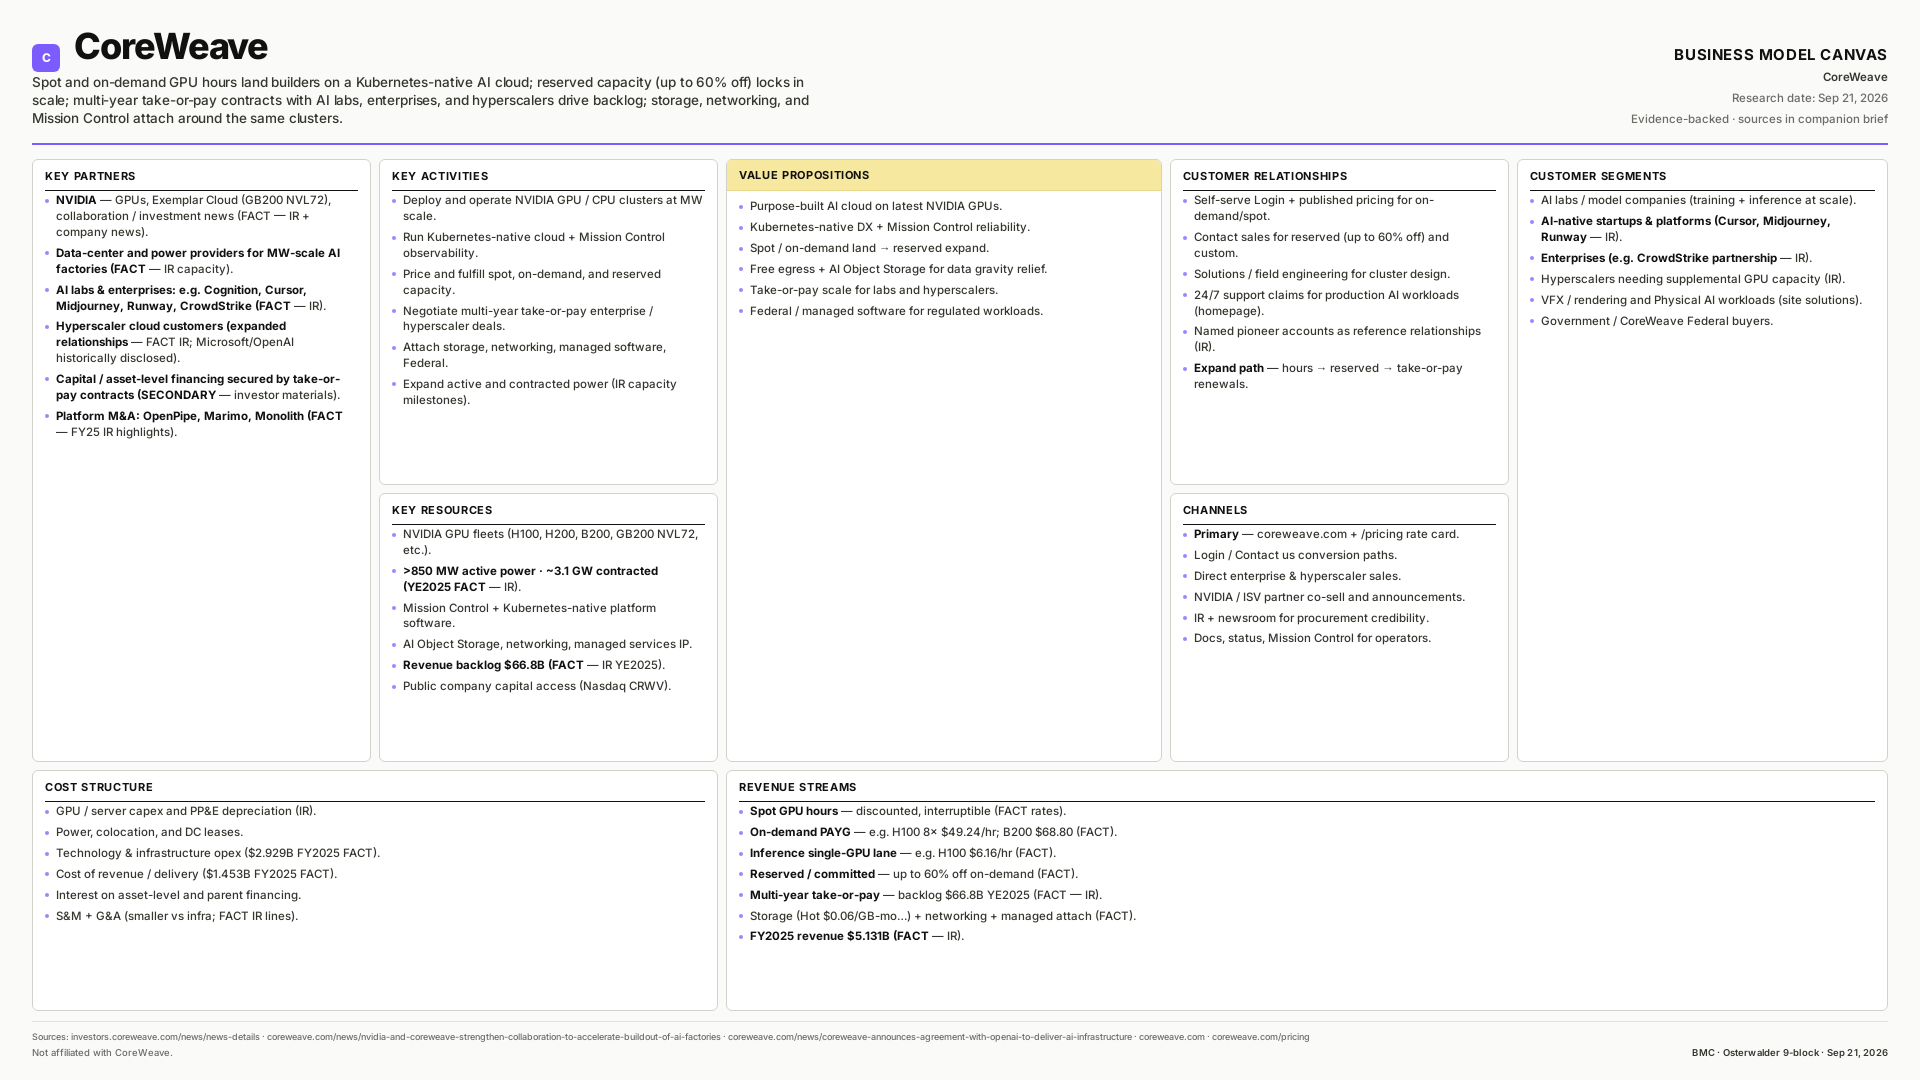The height and width of the screenshot is (1080, 1920).
Task: Open the OpenAI agreement news source link
Action: (x=930, y=1037)
